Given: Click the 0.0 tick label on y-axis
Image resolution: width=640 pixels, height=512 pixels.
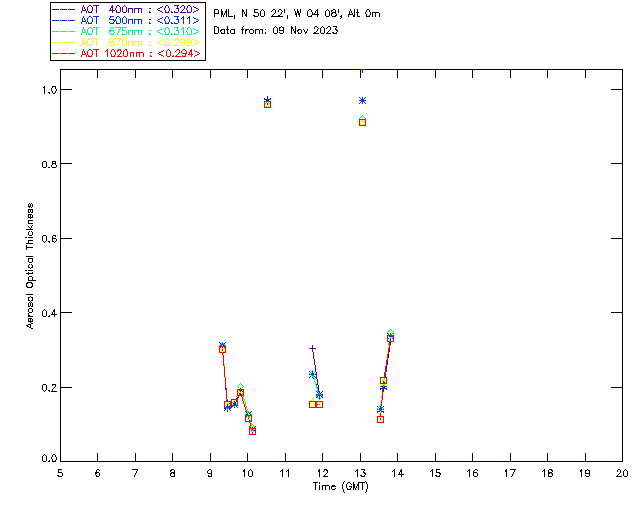Looking at the screenshot, I should [x=48, y=461].
